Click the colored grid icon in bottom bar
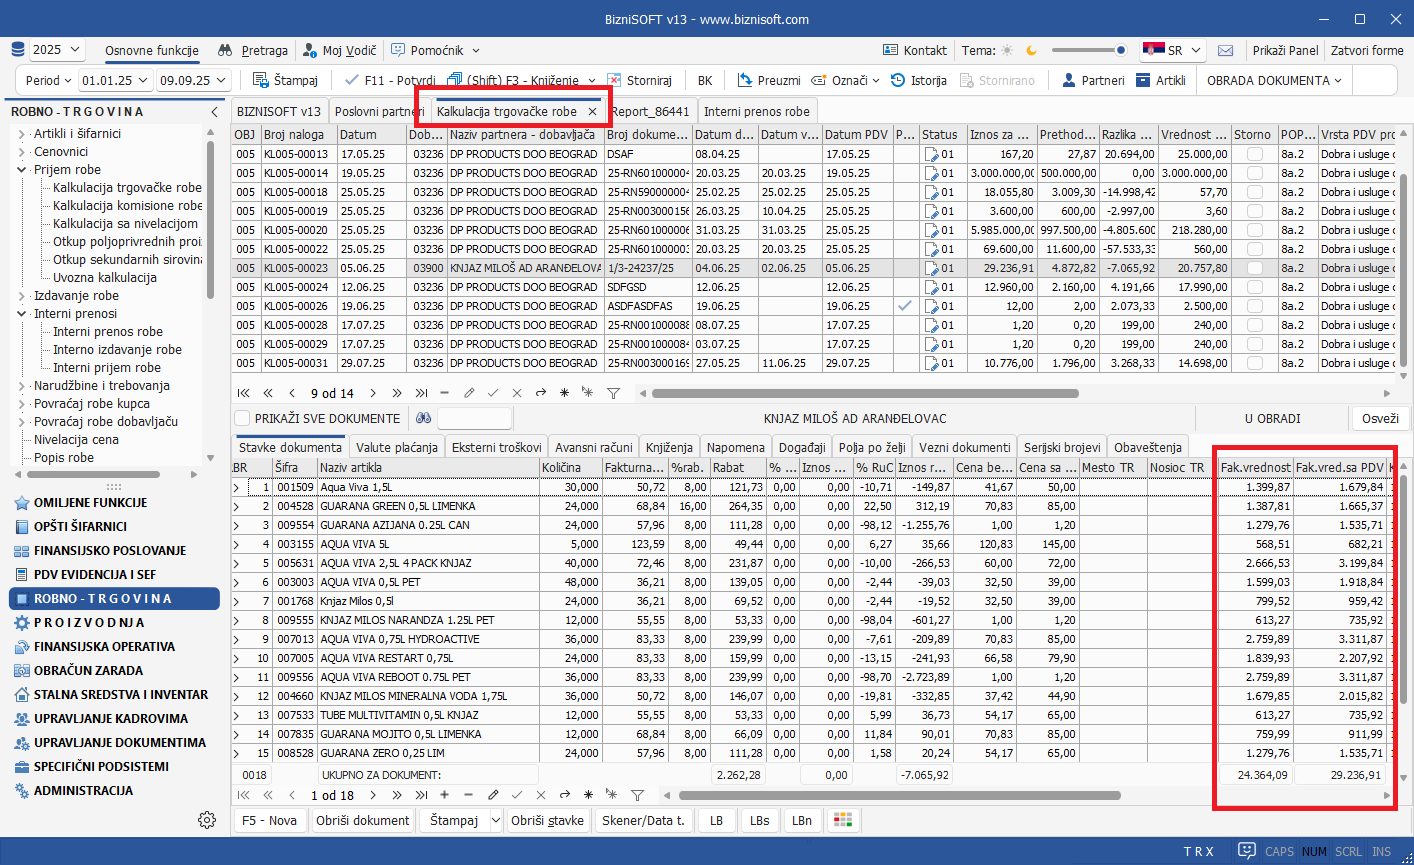 click(843, 820)
